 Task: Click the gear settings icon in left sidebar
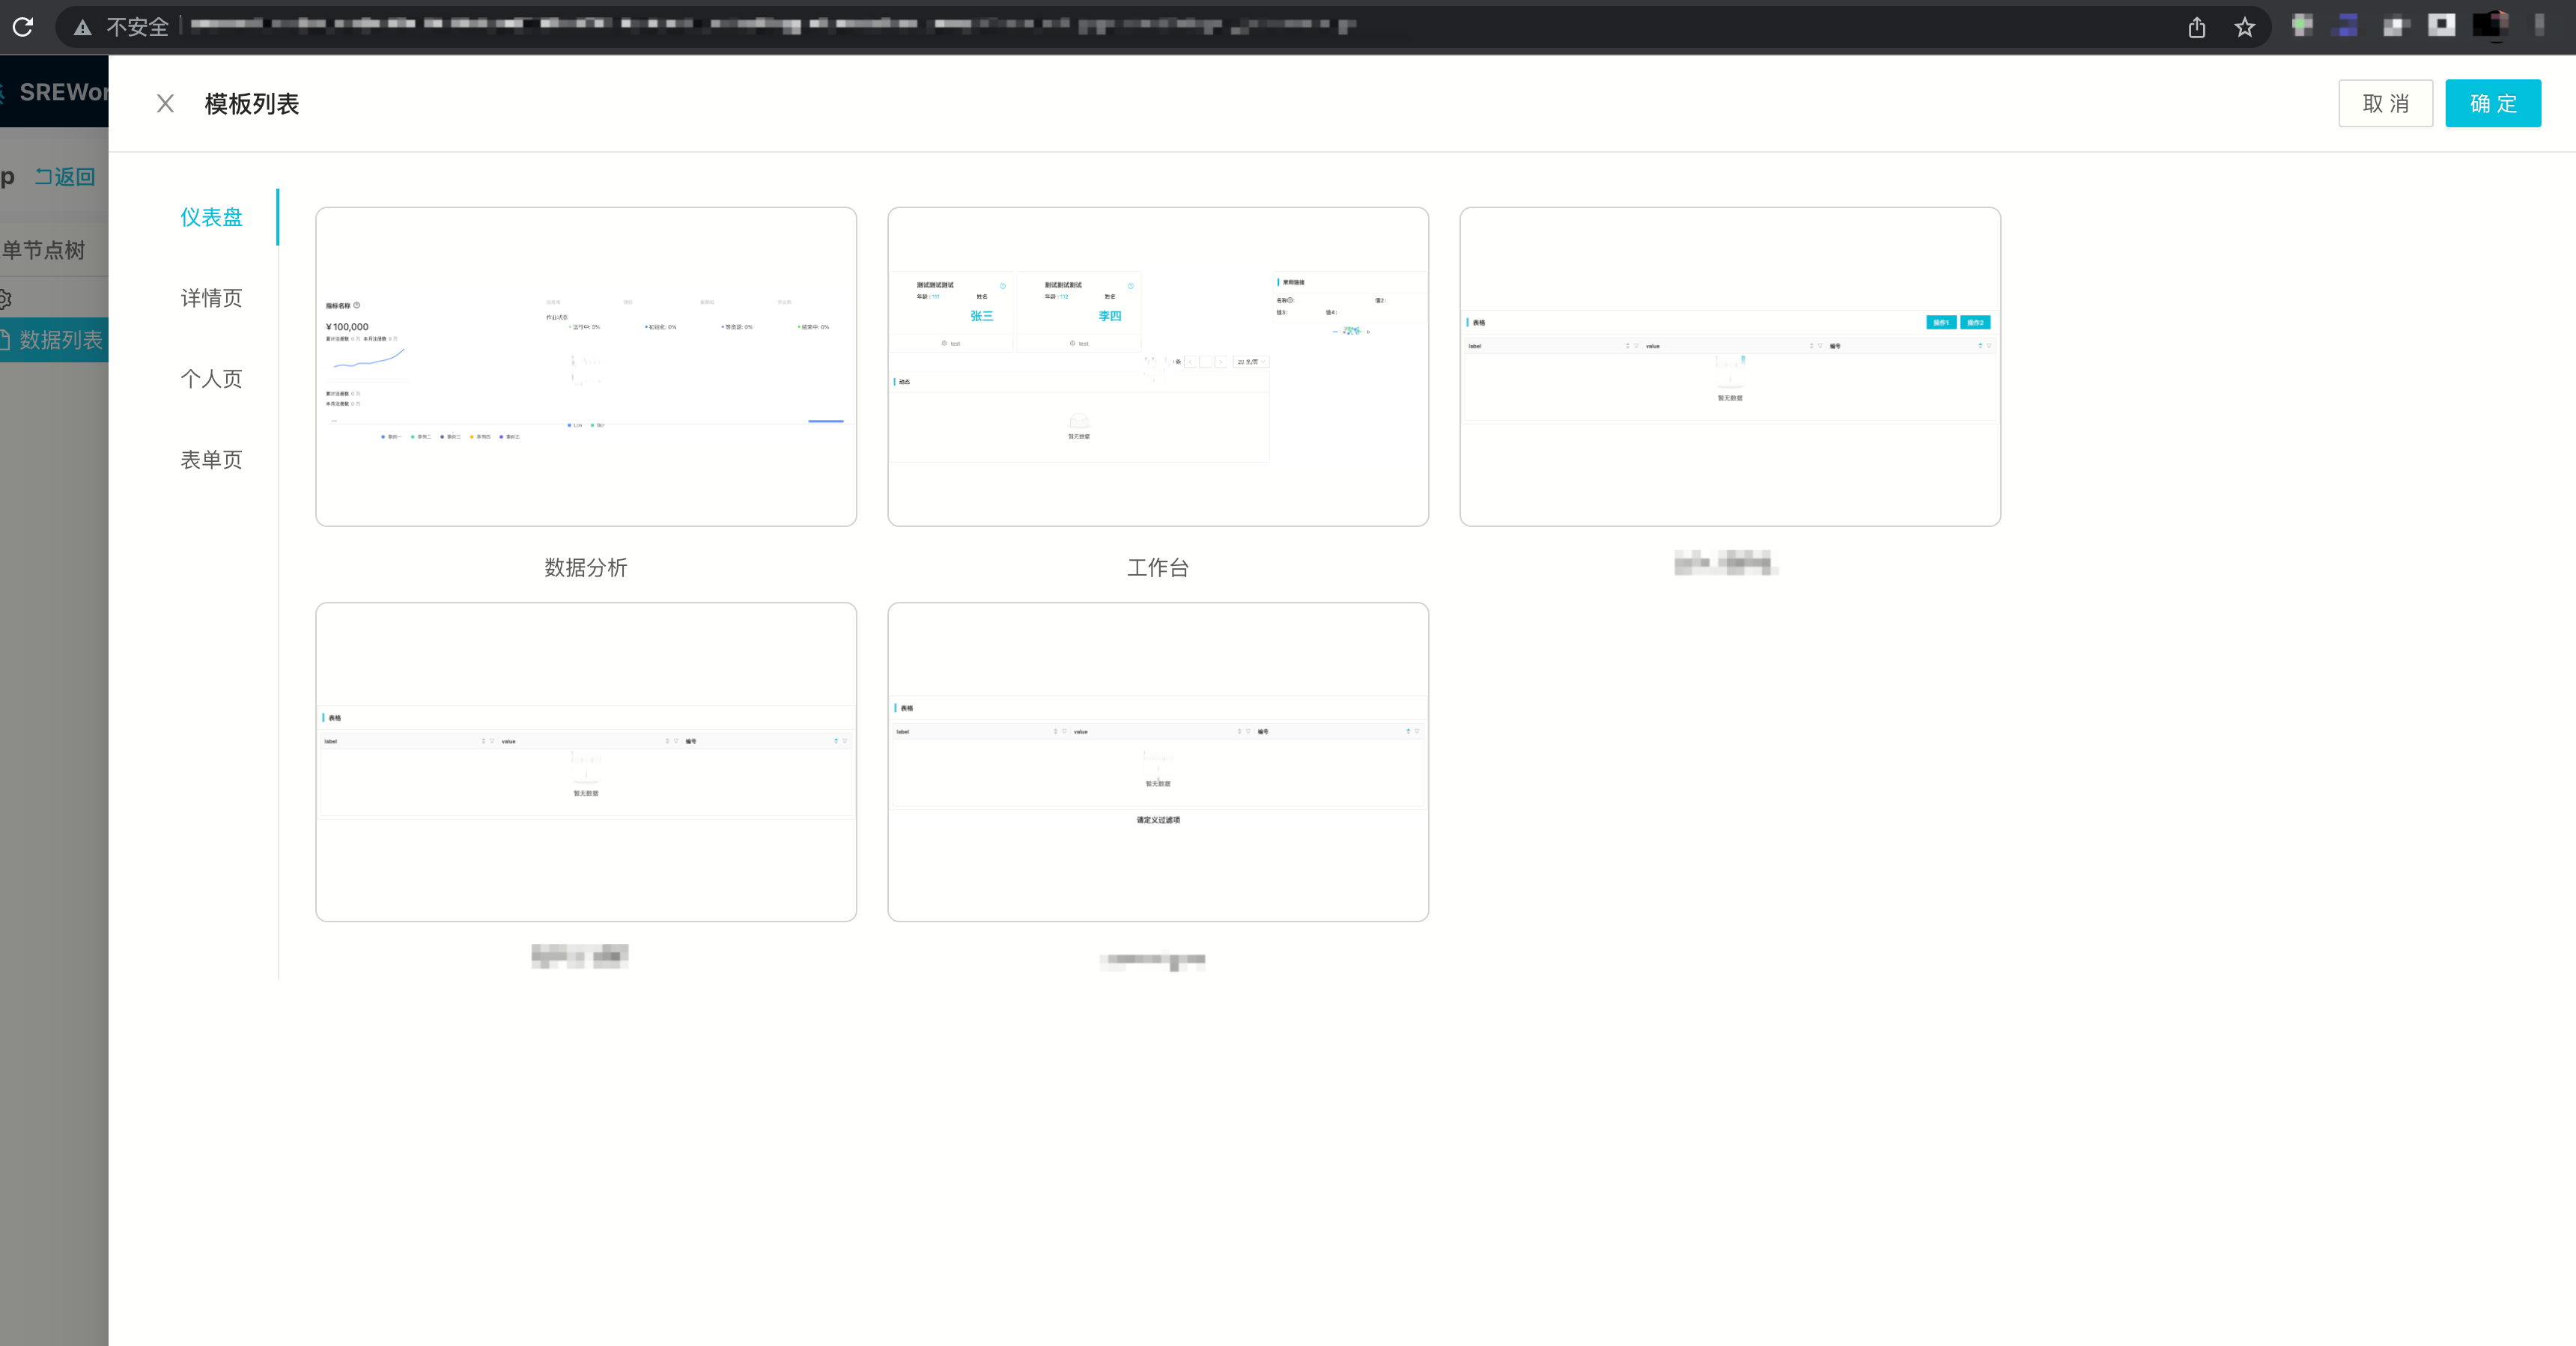[x=5, y=299]
